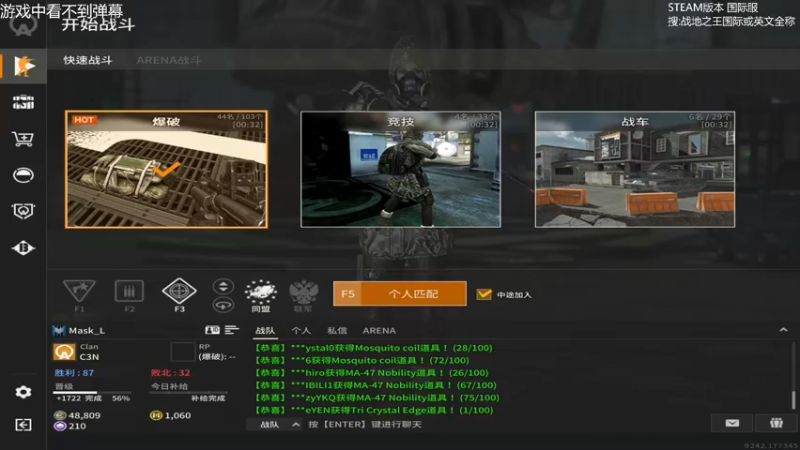Open the battle start sidebar icon

23,66
